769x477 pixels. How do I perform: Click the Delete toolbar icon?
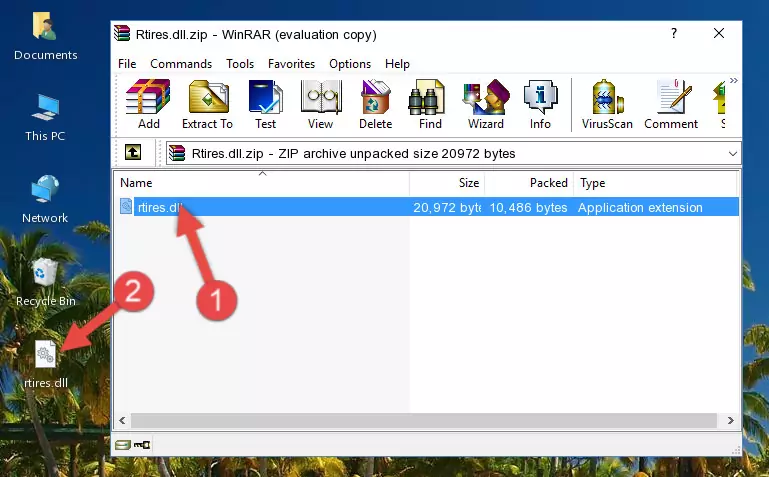pos(375,104)
